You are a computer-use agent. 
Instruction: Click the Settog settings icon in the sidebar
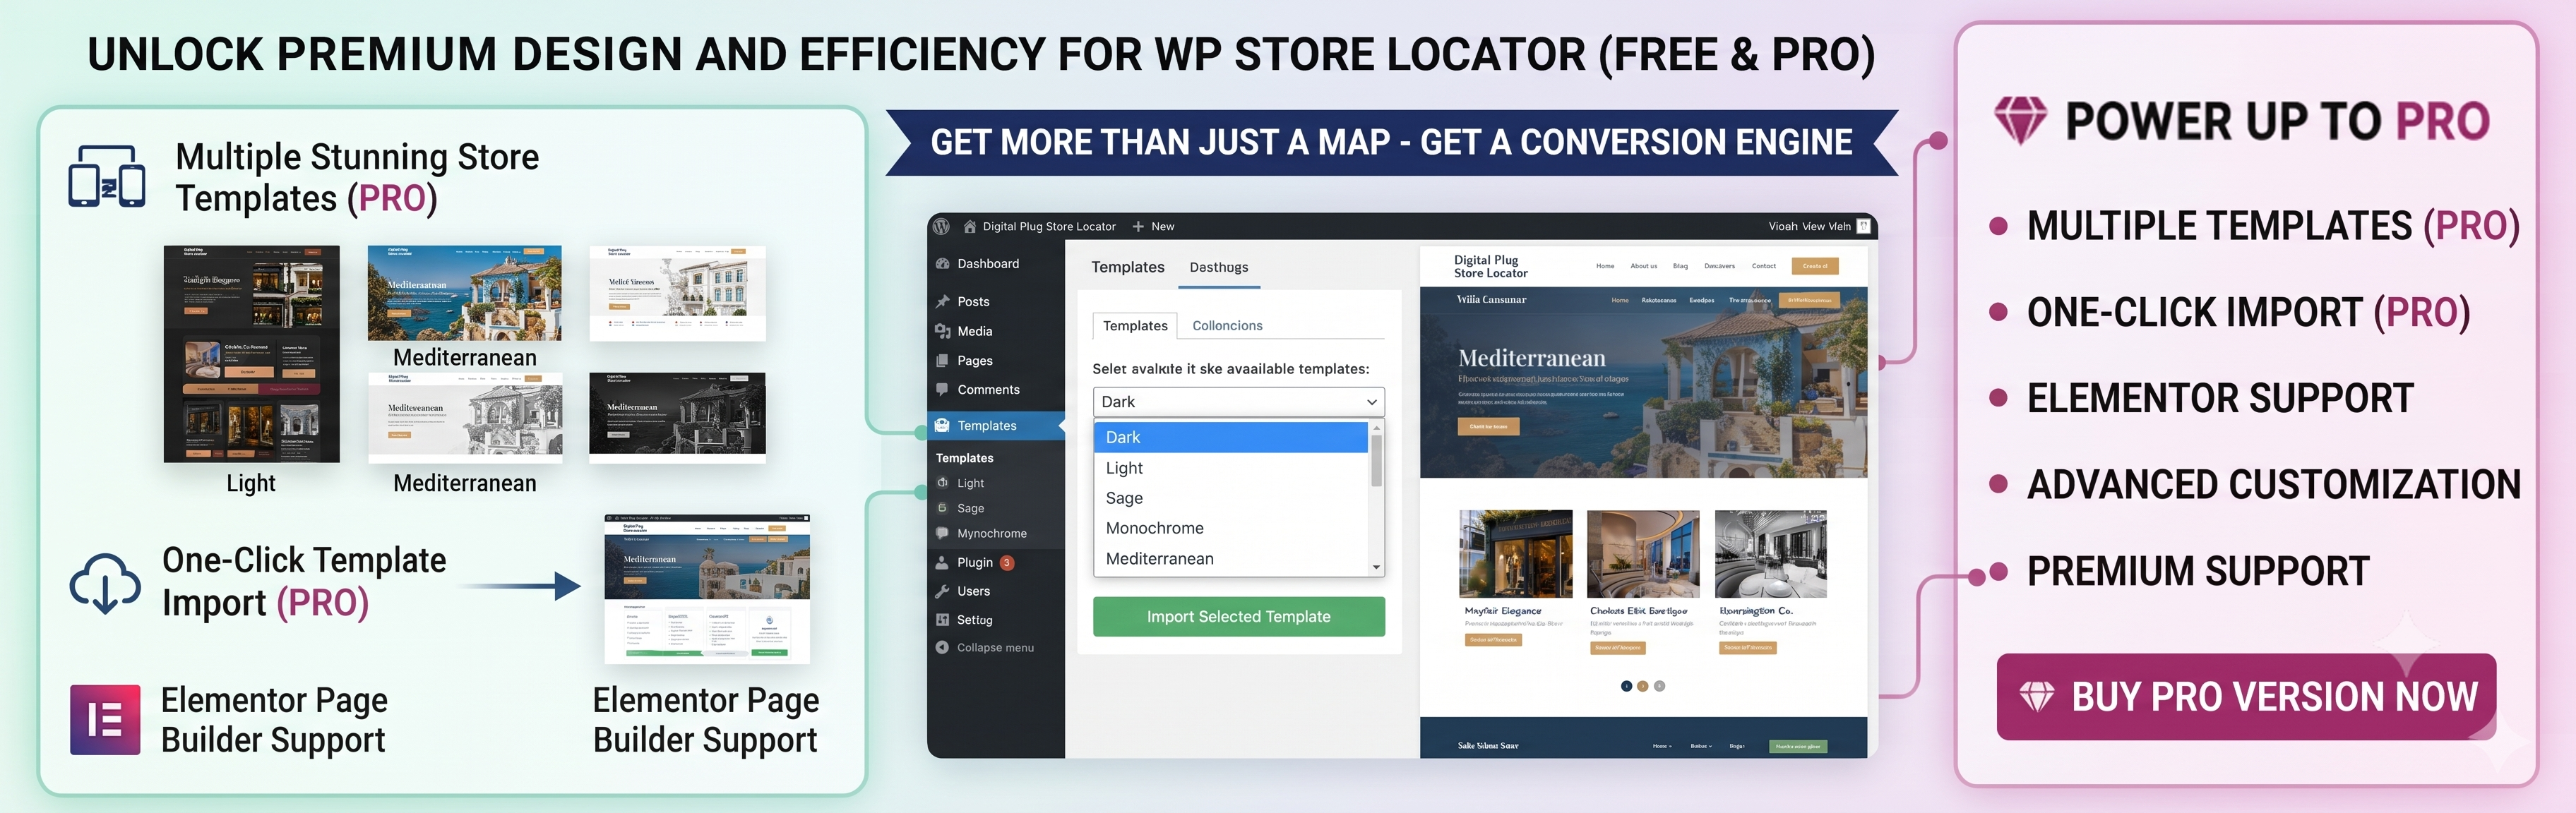pyautogui.click(x=942, y=620)
